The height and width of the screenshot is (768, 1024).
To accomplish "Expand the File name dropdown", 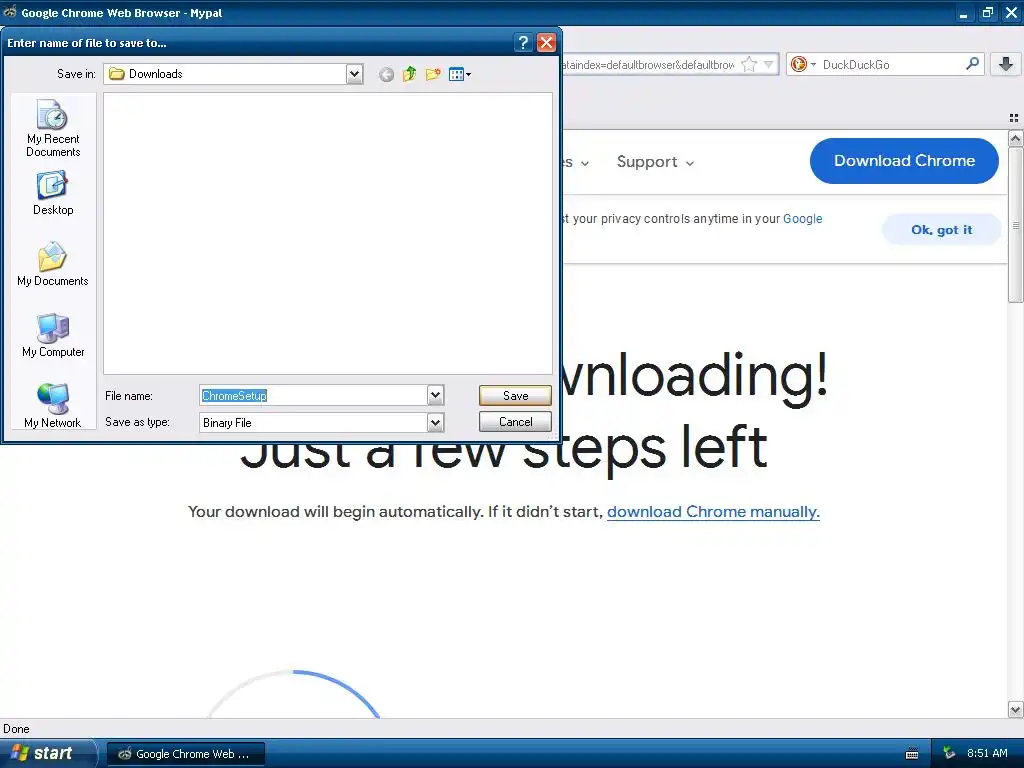I will click(435, 395).
